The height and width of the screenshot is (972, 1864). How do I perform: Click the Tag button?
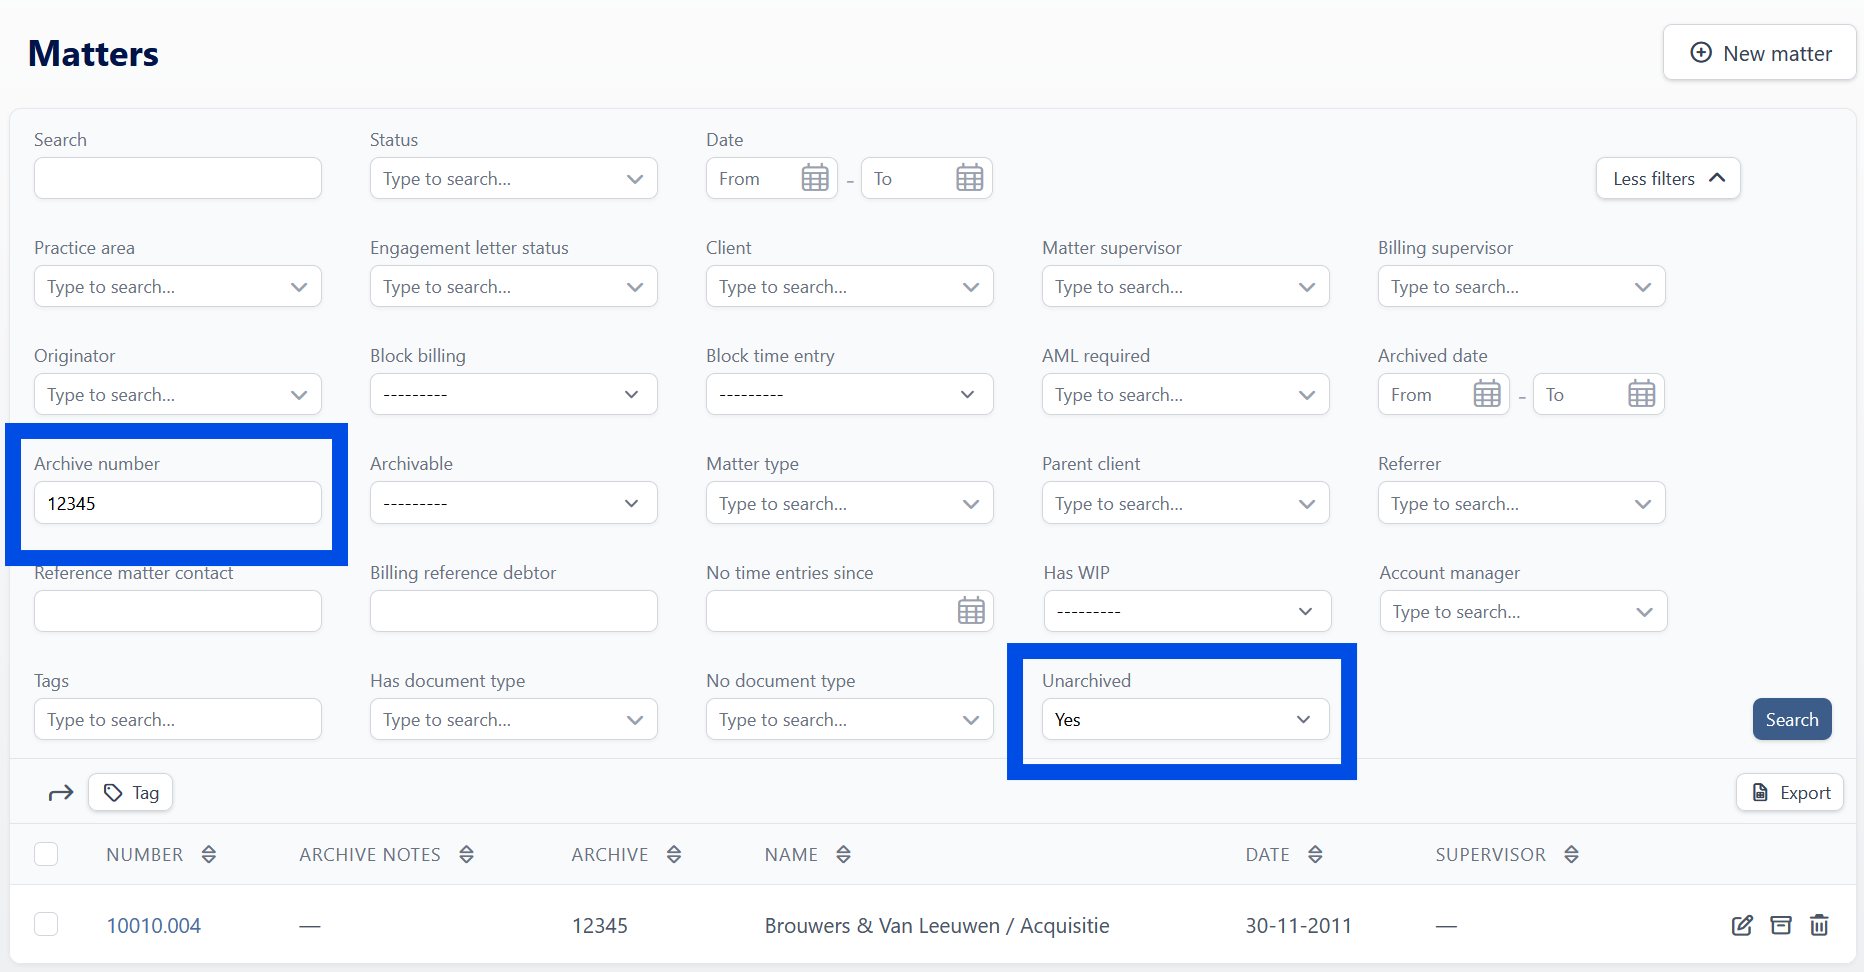tap(131, 793)
